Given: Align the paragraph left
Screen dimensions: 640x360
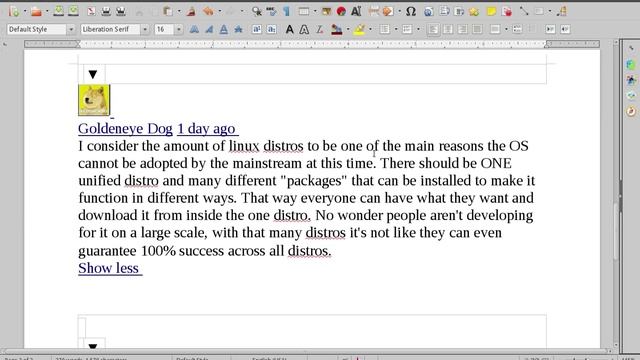Looking at the screenshot, I should [x=433, y=29].
